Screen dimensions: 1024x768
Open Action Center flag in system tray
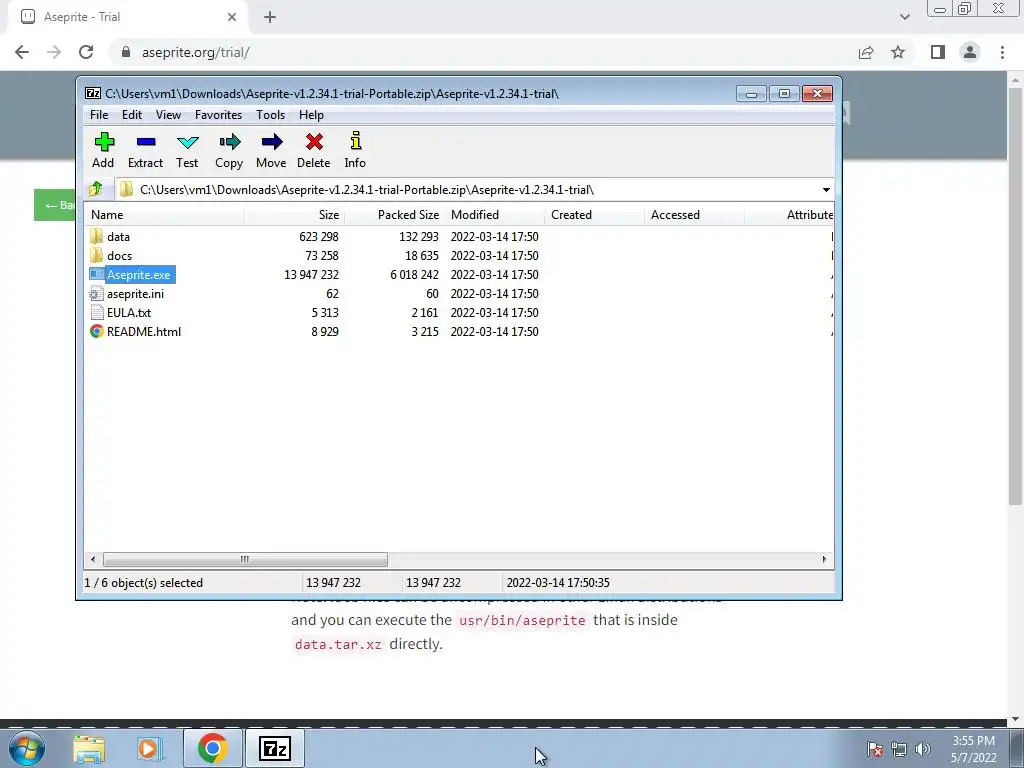(x=875, y=749)
